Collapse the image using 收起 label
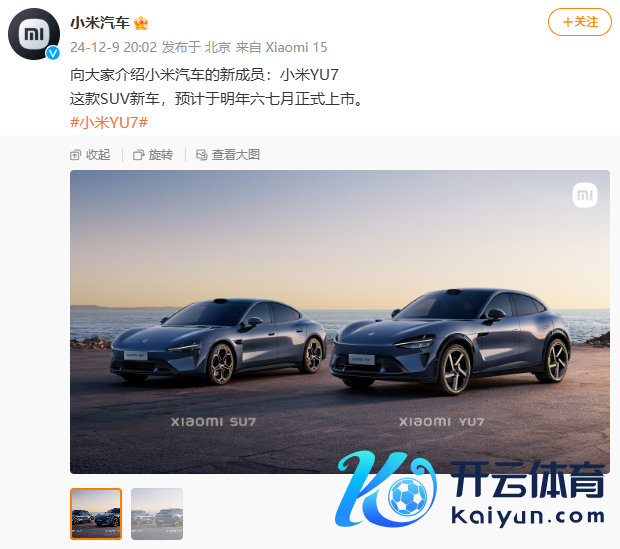Image resolution: width=620 pixels, height=549 pixels. (98, 155)
